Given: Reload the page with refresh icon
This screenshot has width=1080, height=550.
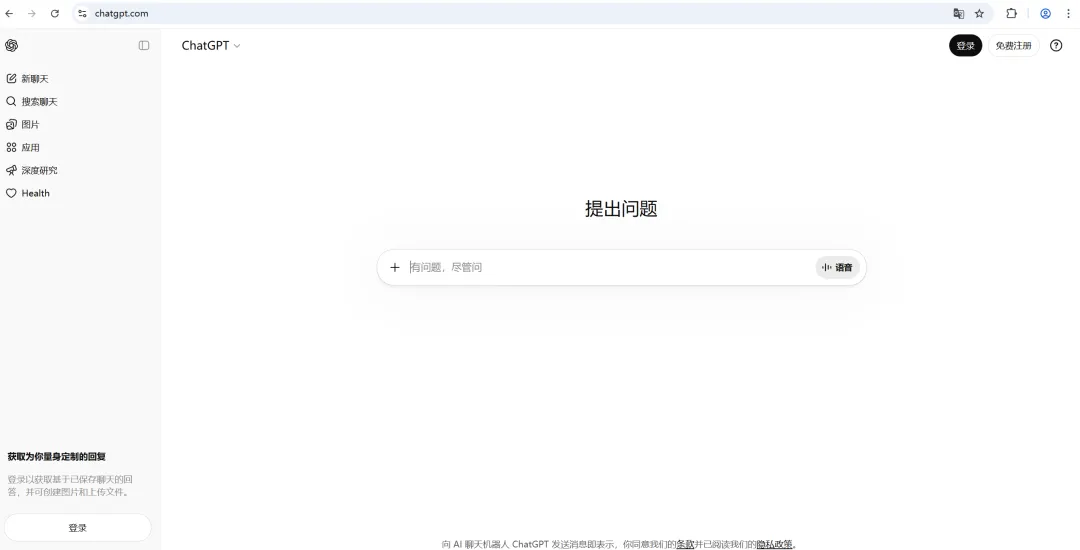Looking at the screenshot, I should click(54, 13).
